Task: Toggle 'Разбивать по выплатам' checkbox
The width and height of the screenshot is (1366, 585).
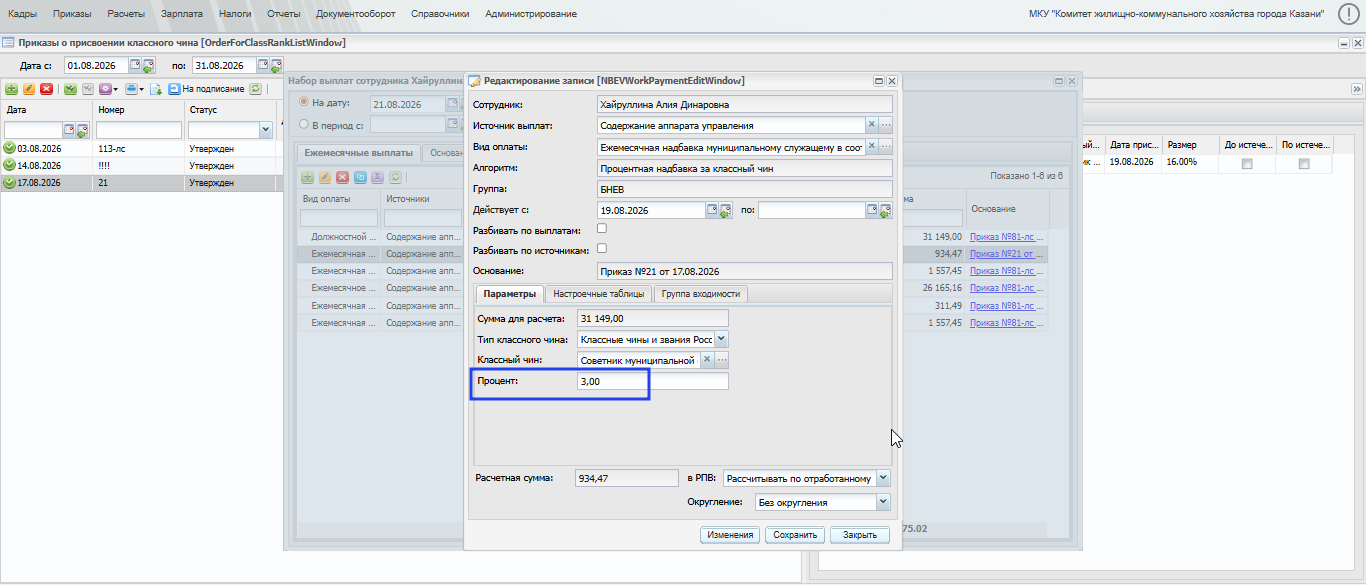Action: point(602,229)
